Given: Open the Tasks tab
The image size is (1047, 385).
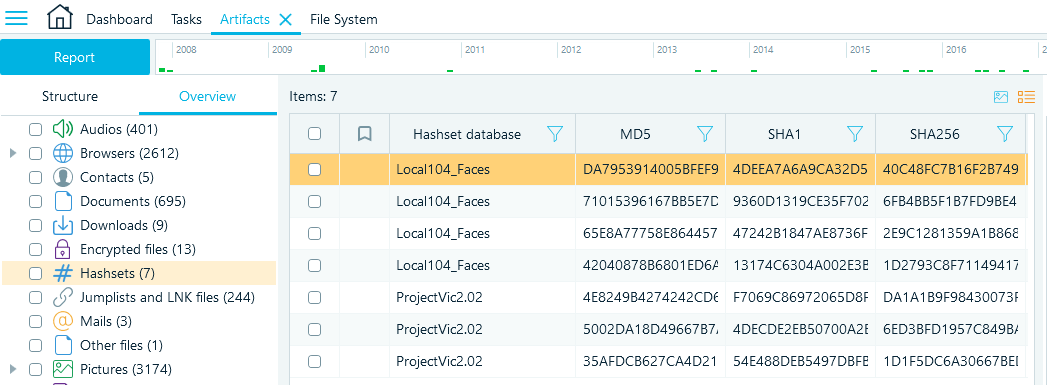Looking at the screenshot, I should pyautogui.click(x=186, y=19).
